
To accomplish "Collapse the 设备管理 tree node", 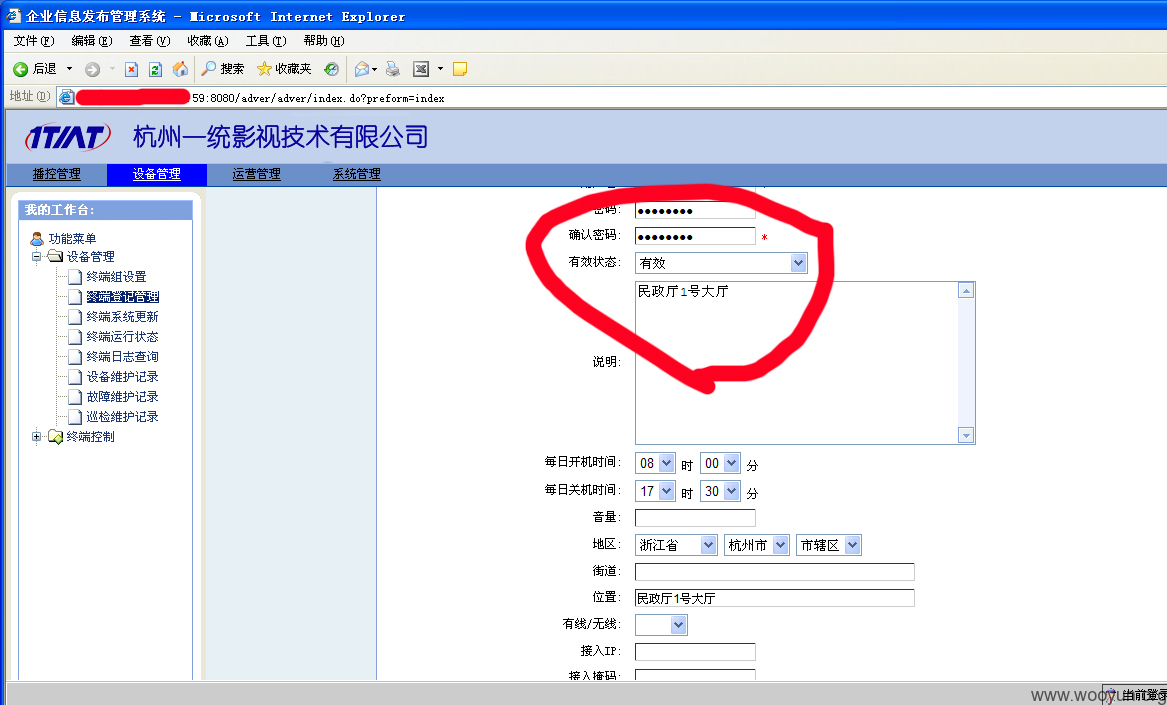I will 36,256.
